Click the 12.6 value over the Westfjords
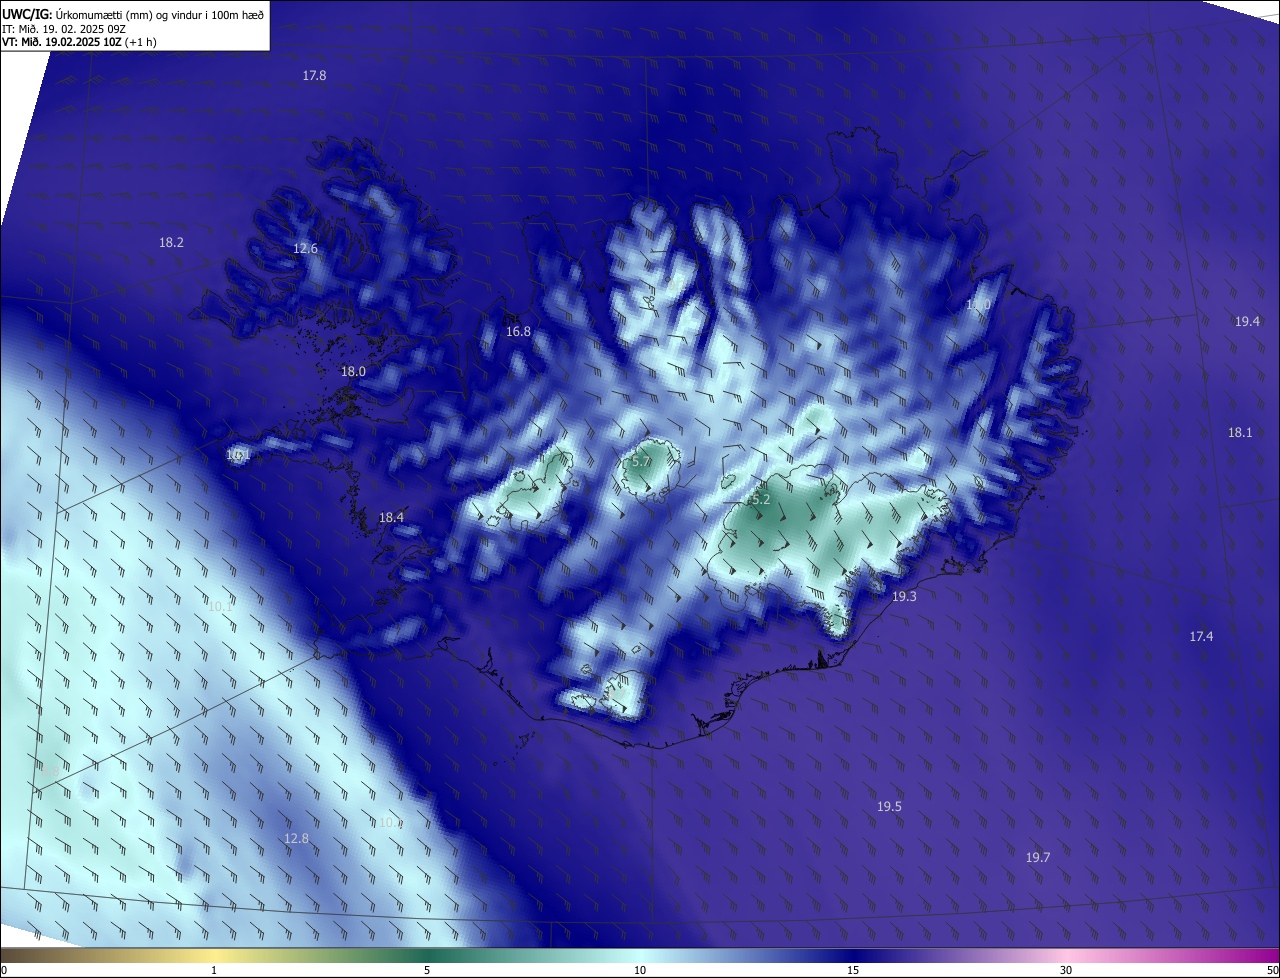Screen dimensions: 1280x978 305,249
